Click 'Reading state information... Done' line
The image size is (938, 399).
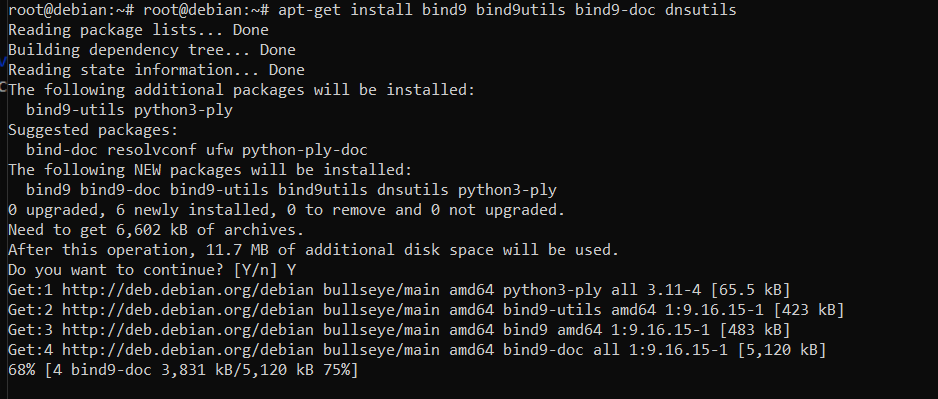156,70
